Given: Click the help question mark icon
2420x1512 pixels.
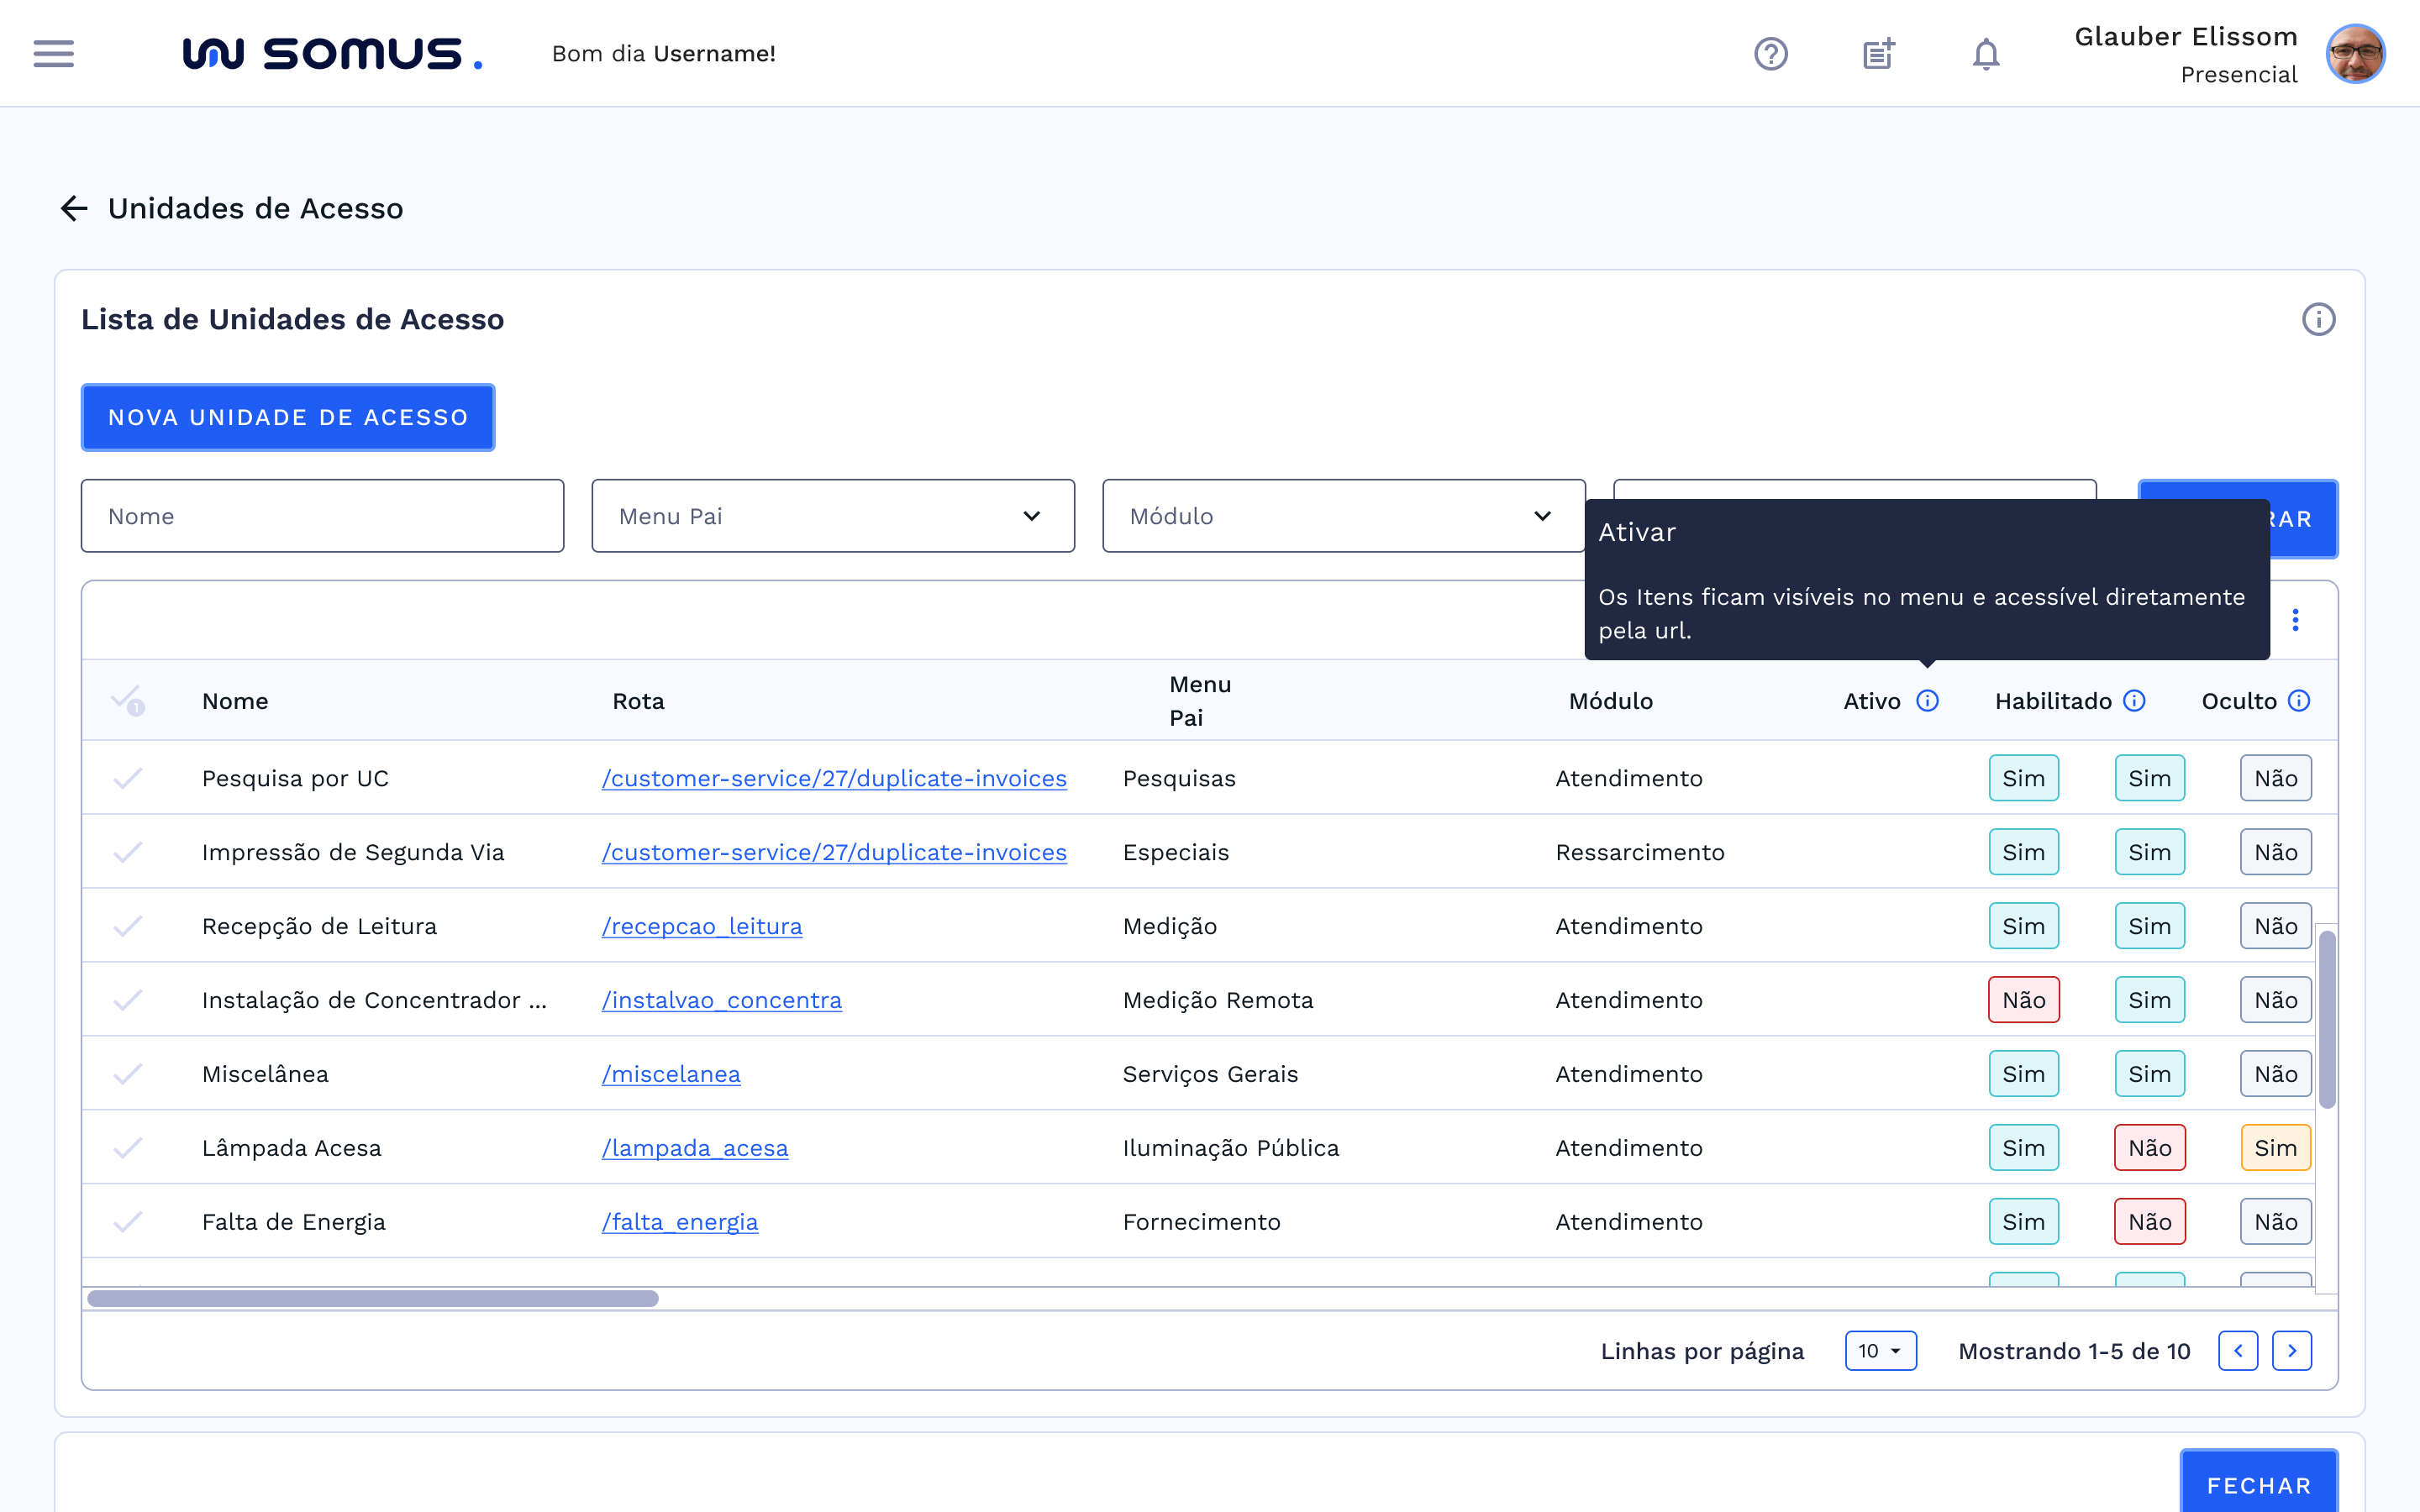Looking at the screenshot, I should coord(1770,53).
